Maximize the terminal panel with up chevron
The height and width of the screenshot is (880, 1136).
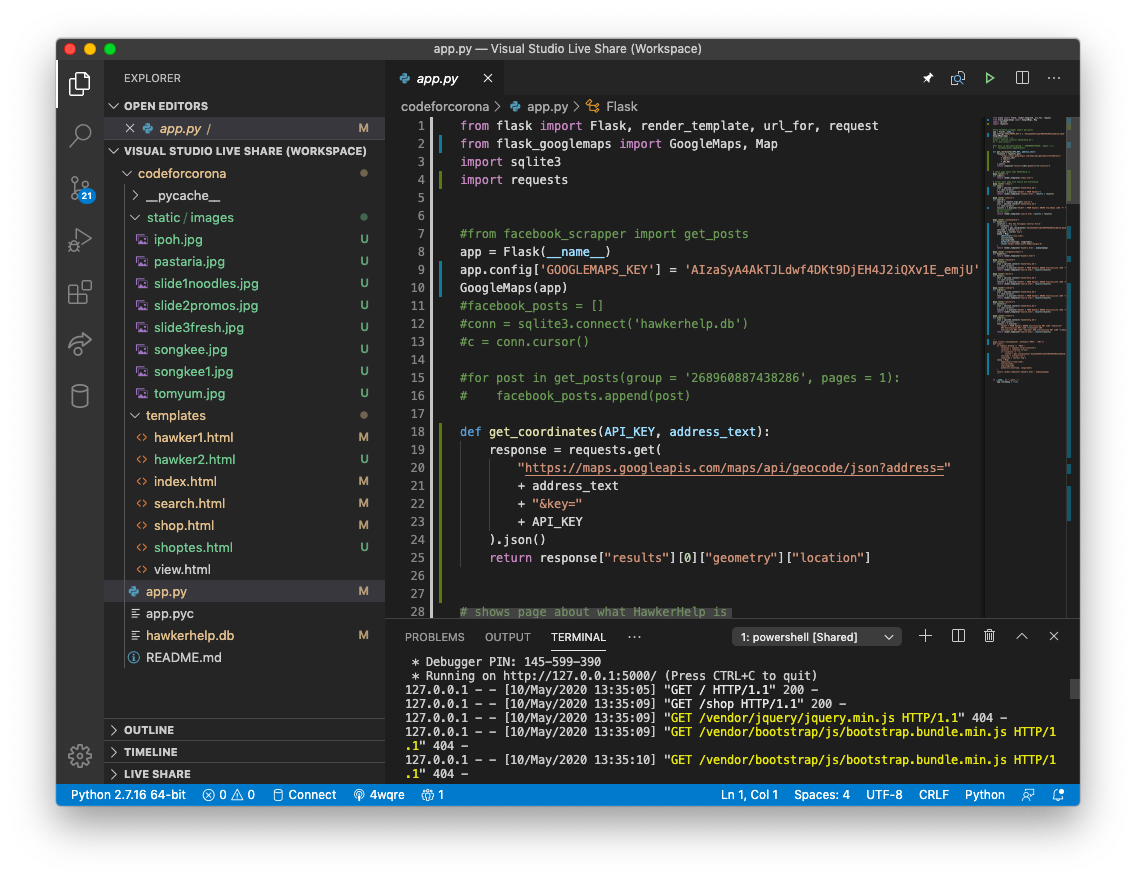coord(1022,636)
